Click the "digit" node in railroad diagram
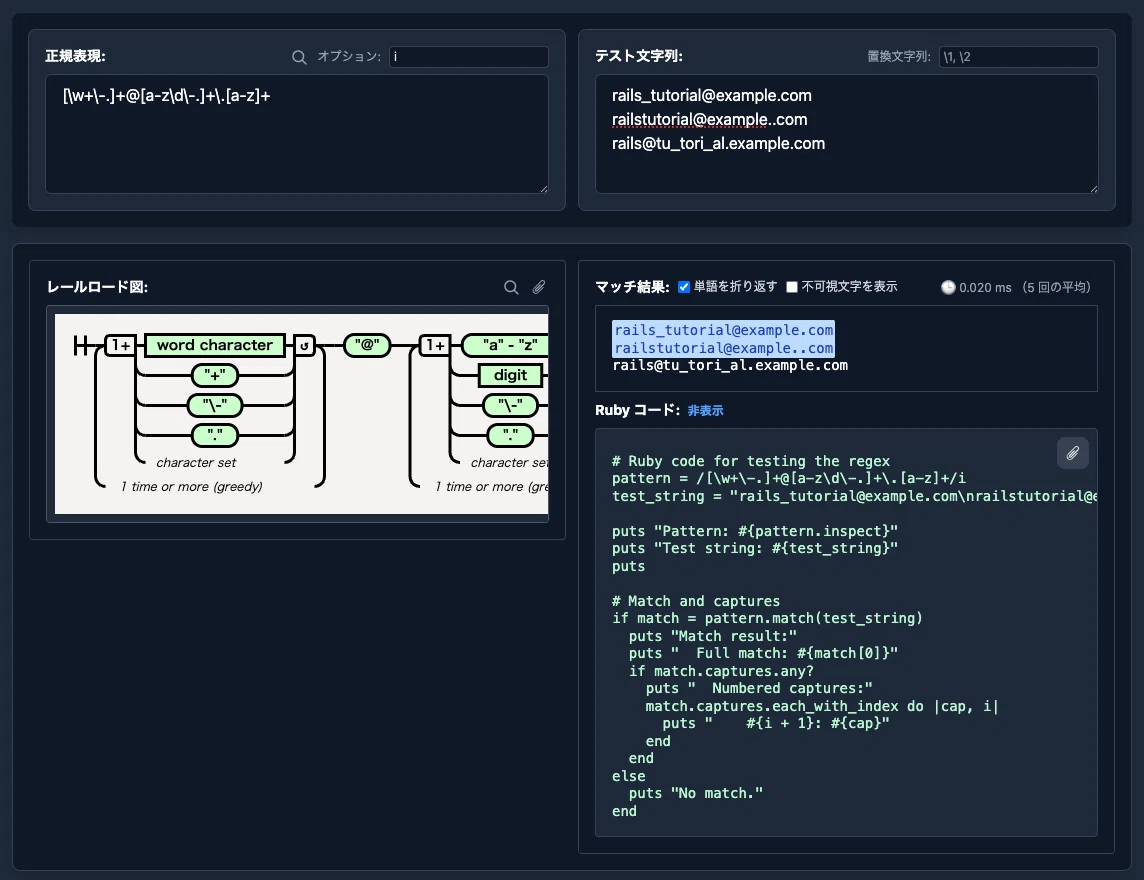1144x880 pixels. pos(510,375)
